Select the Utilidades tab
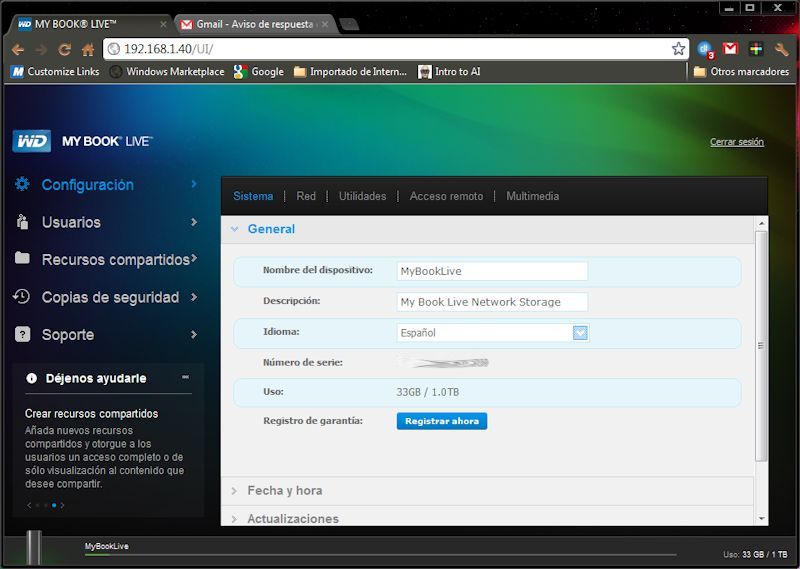The height and width of the screenshot is (569, 800). tap(362, 196)
